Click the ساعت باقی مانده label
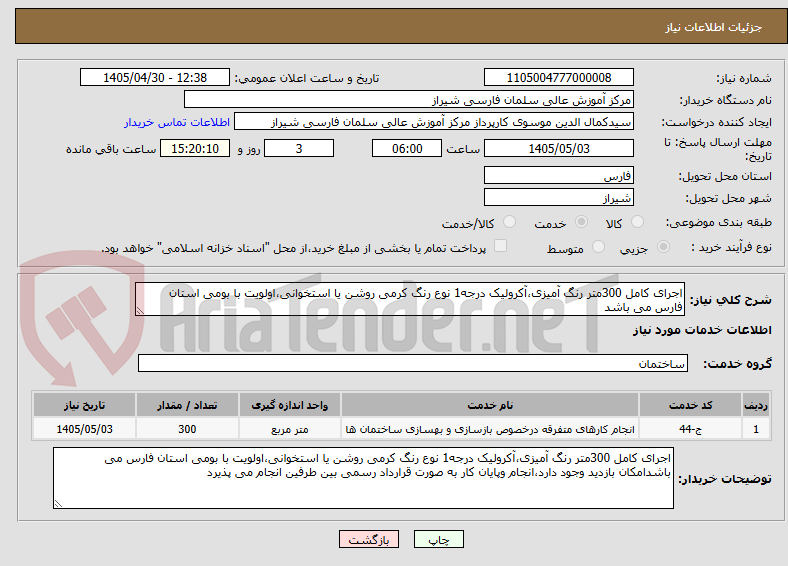Image resolution: width=788 pixels, height=566 pixels. (x=111, y=149)
